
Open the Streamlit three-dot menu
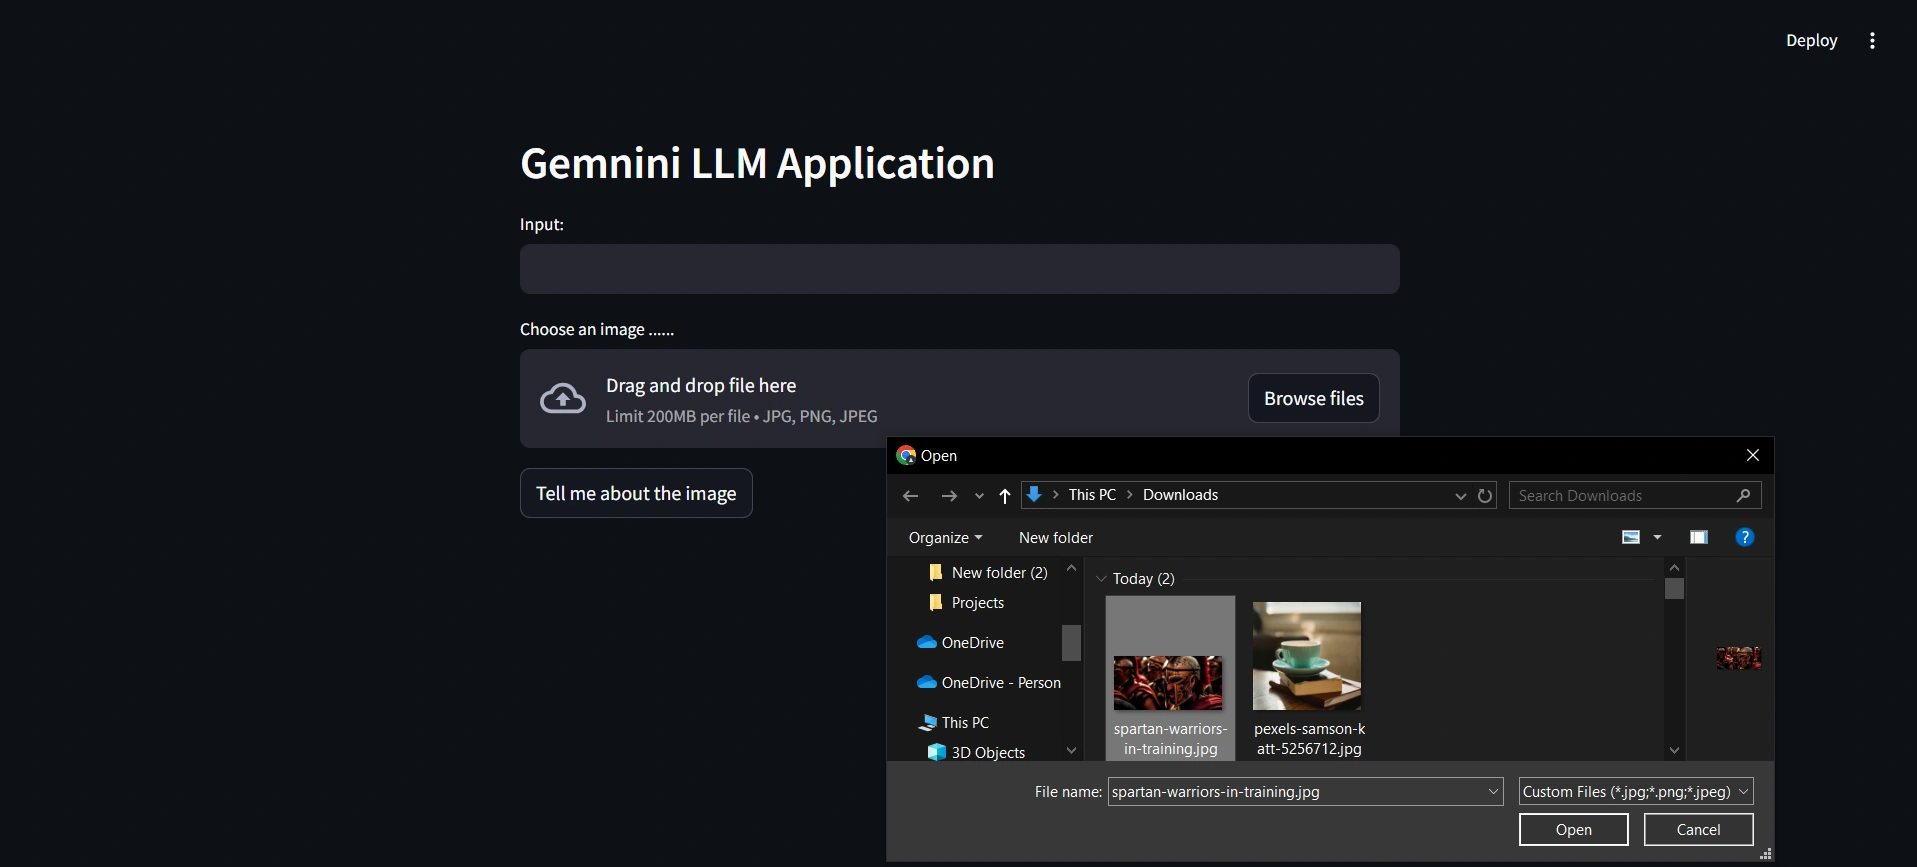click(1872, 41)
